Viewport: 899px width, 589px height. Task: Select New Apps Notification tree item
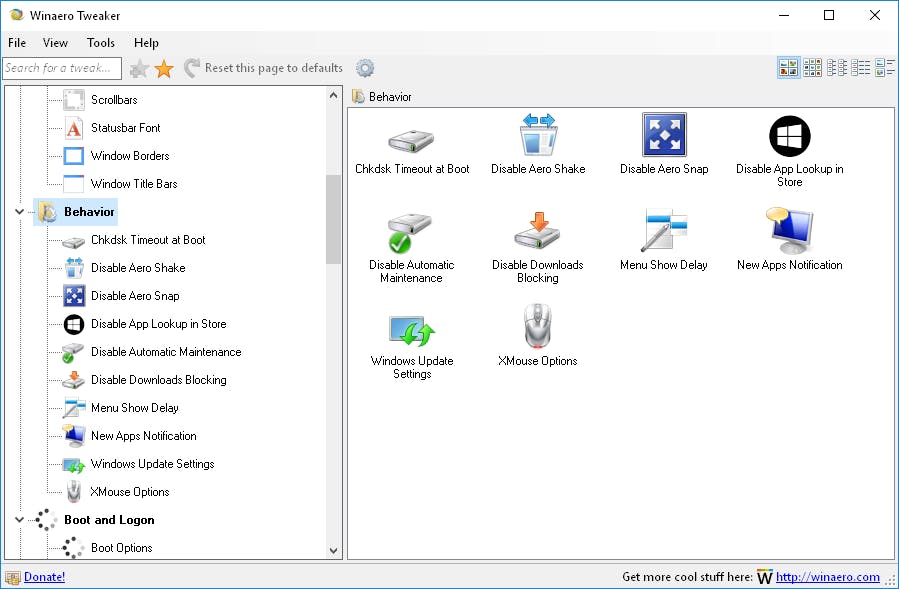pos(144,436)
